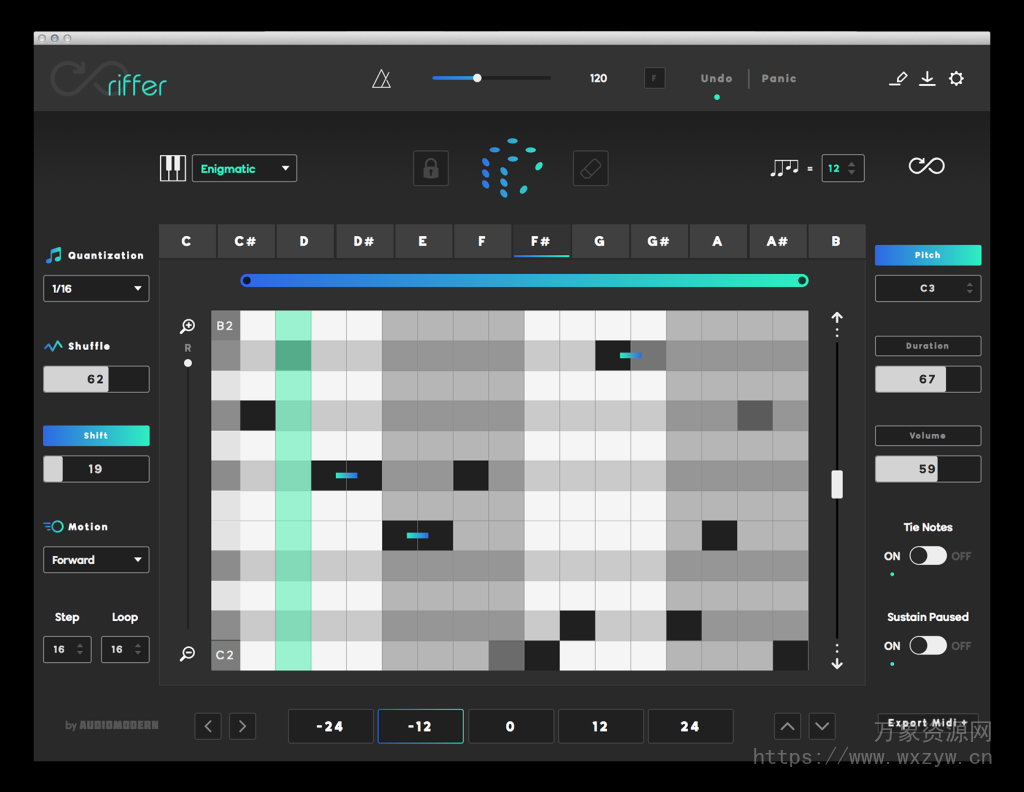Click the Export Midi button
Screen dimensions: 1024x792
[928, 722]
